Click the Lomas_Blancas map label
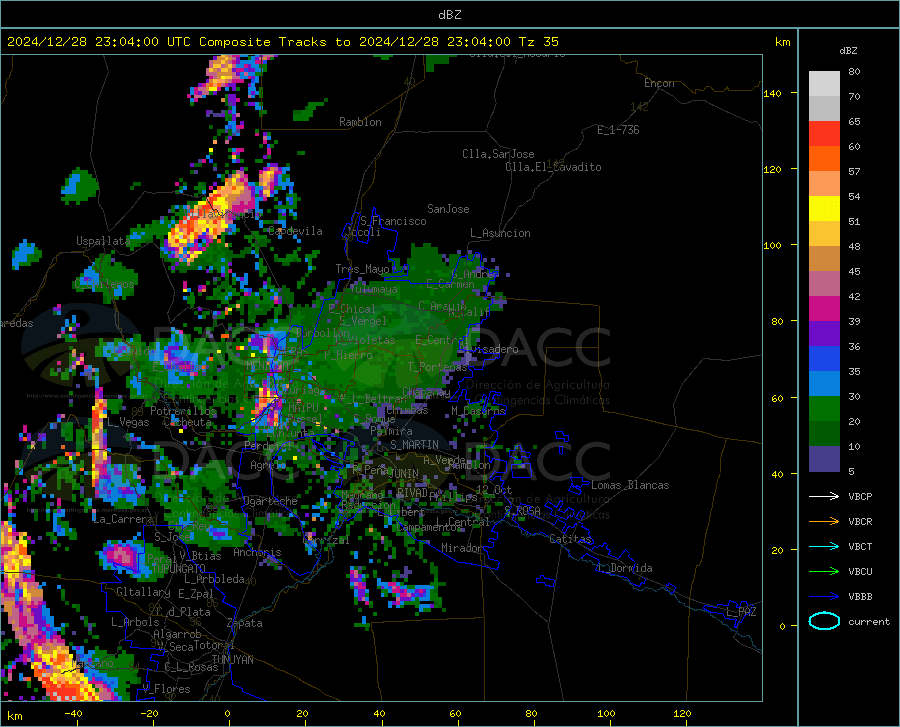900x727 pixels. (x=630, y=485)
